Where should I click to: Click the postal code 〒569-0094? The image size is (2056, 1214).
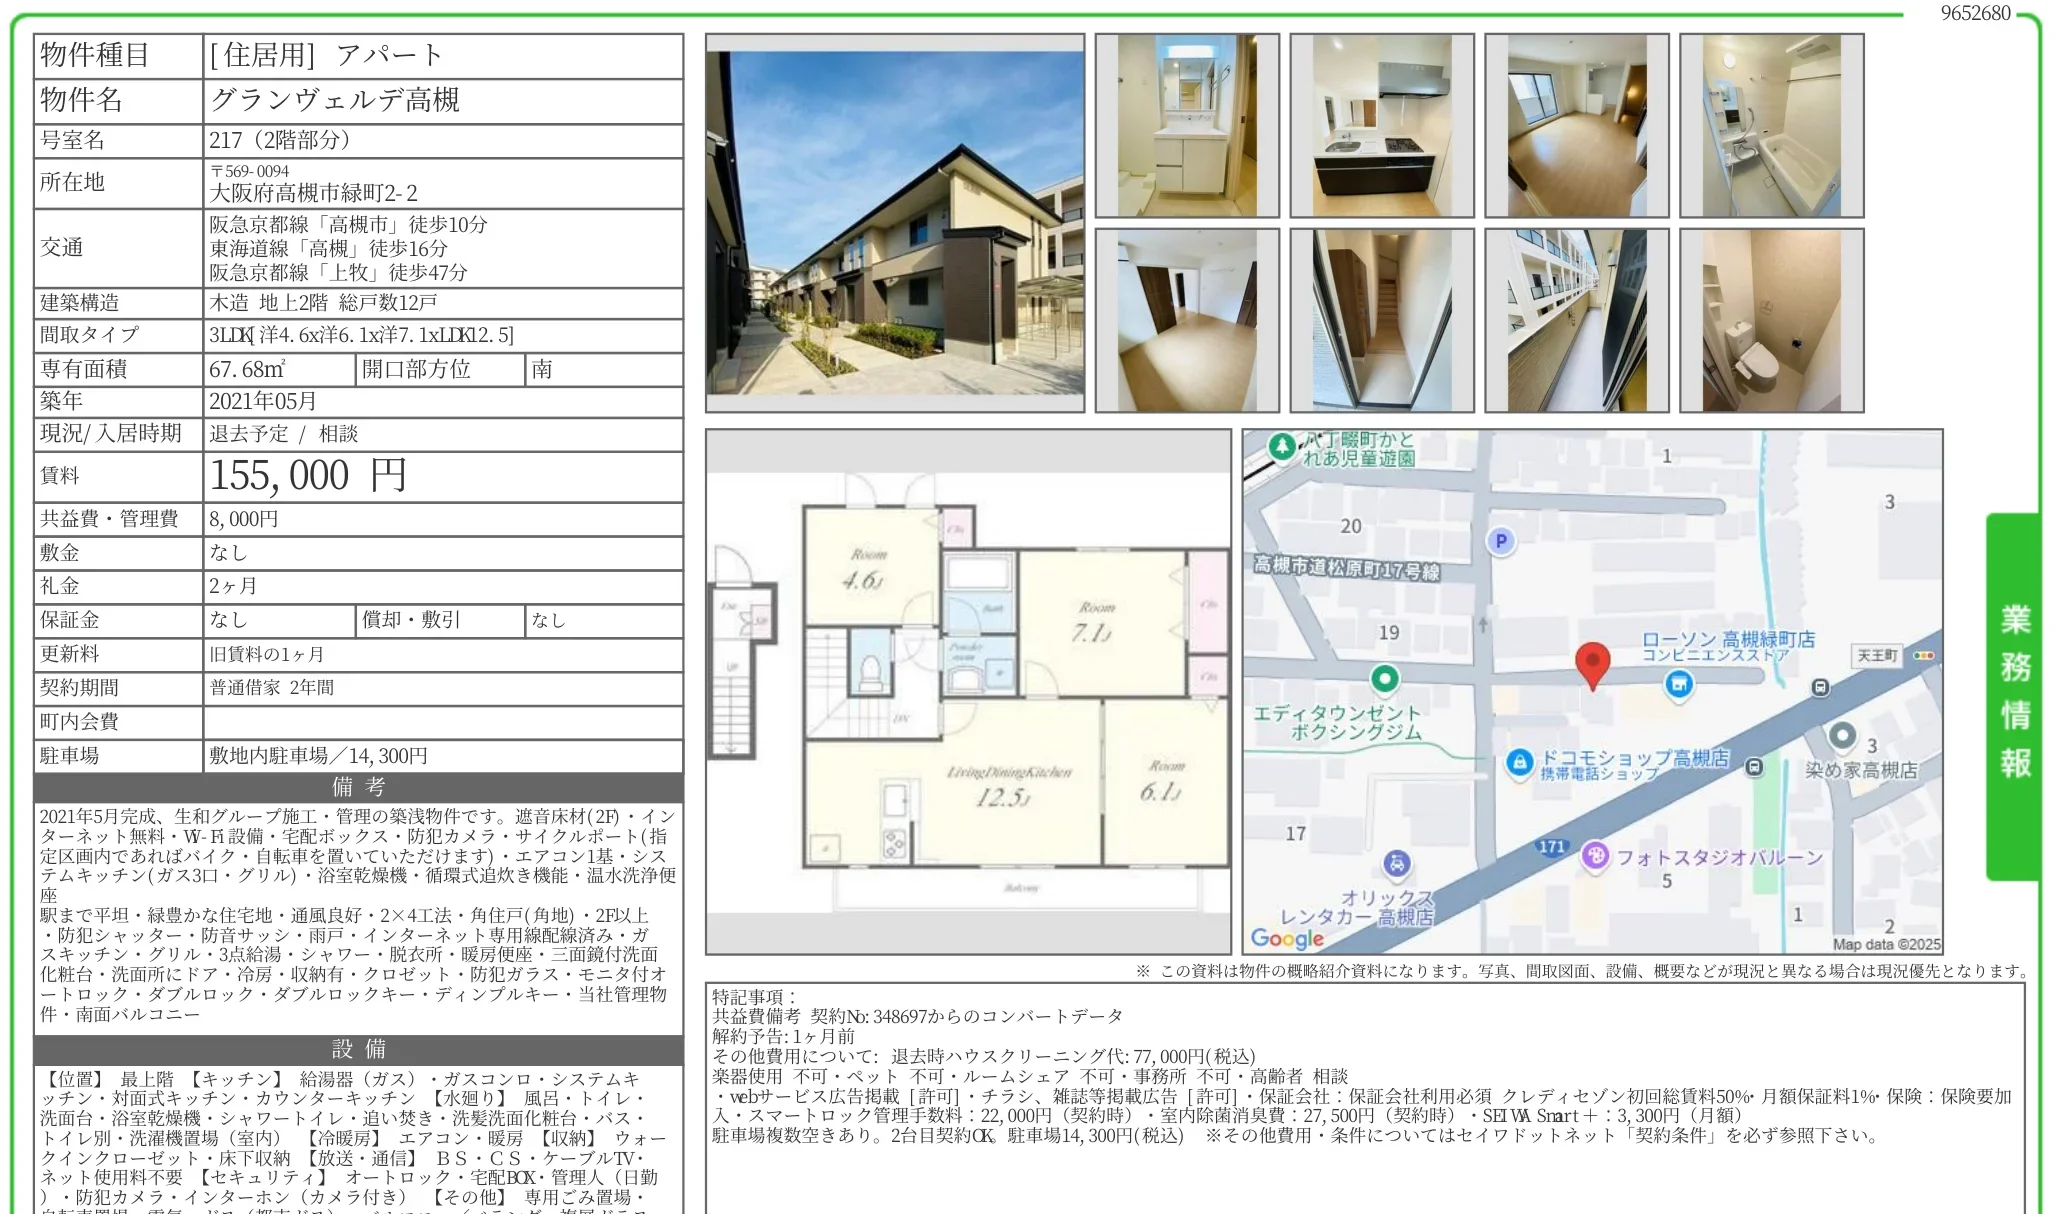(x=250, y=171)
